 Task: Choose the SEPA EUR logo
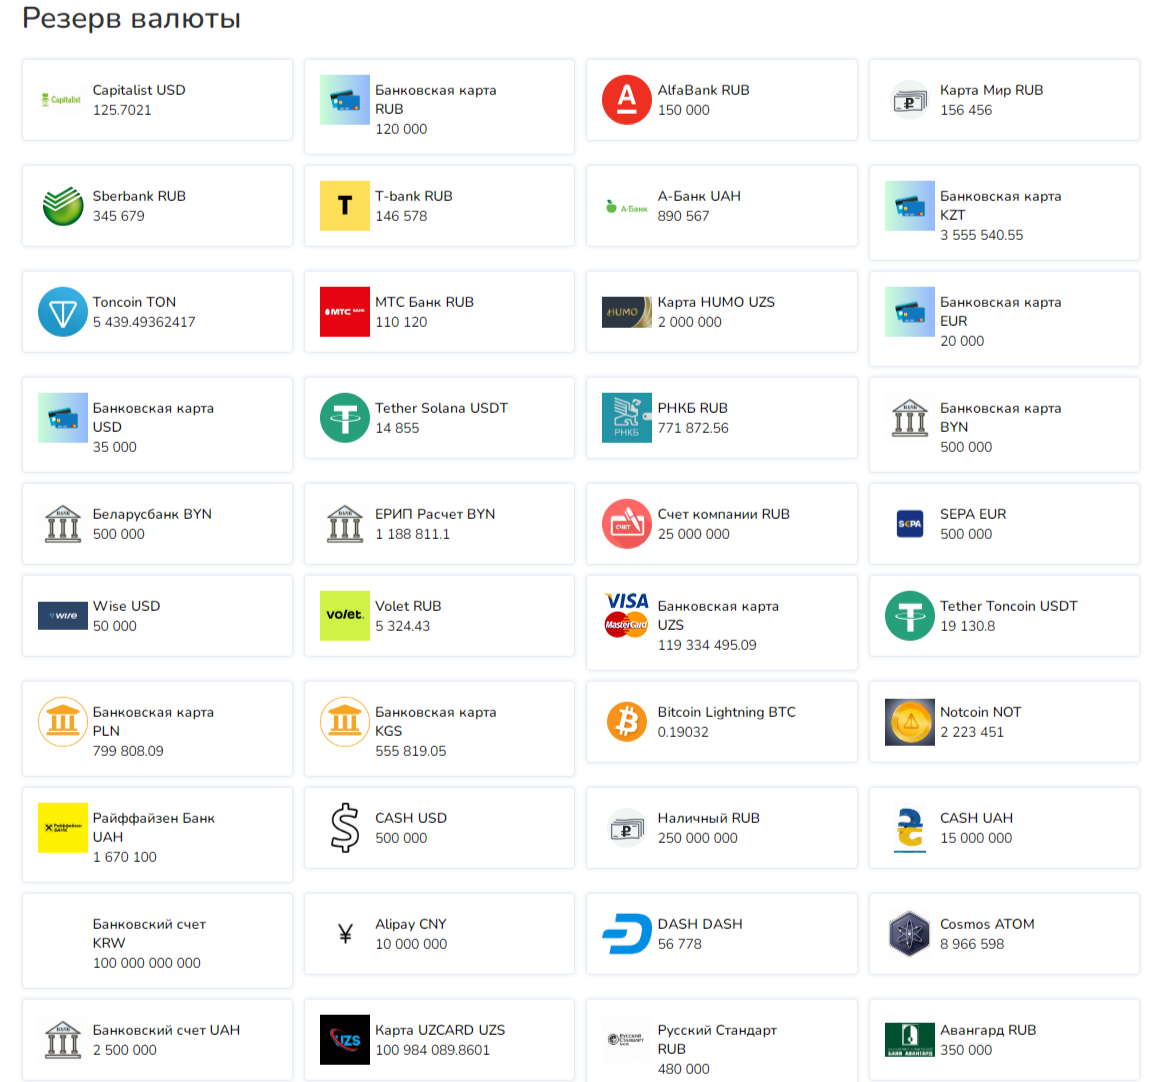pyautogui.click(x=910, y=524)
